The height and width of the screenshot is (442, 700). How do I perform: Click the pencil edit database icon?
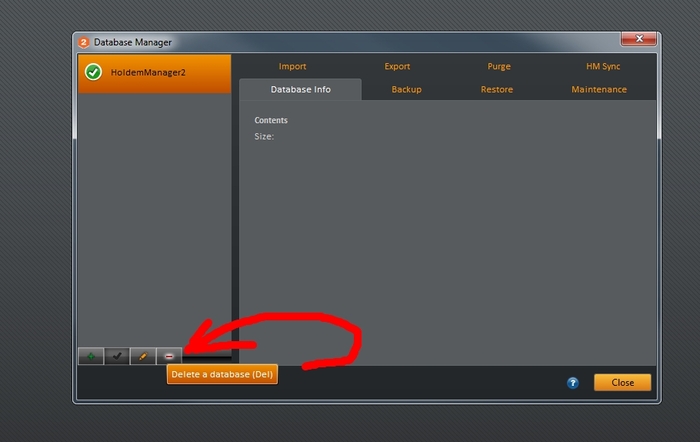(x=143, y=356)
